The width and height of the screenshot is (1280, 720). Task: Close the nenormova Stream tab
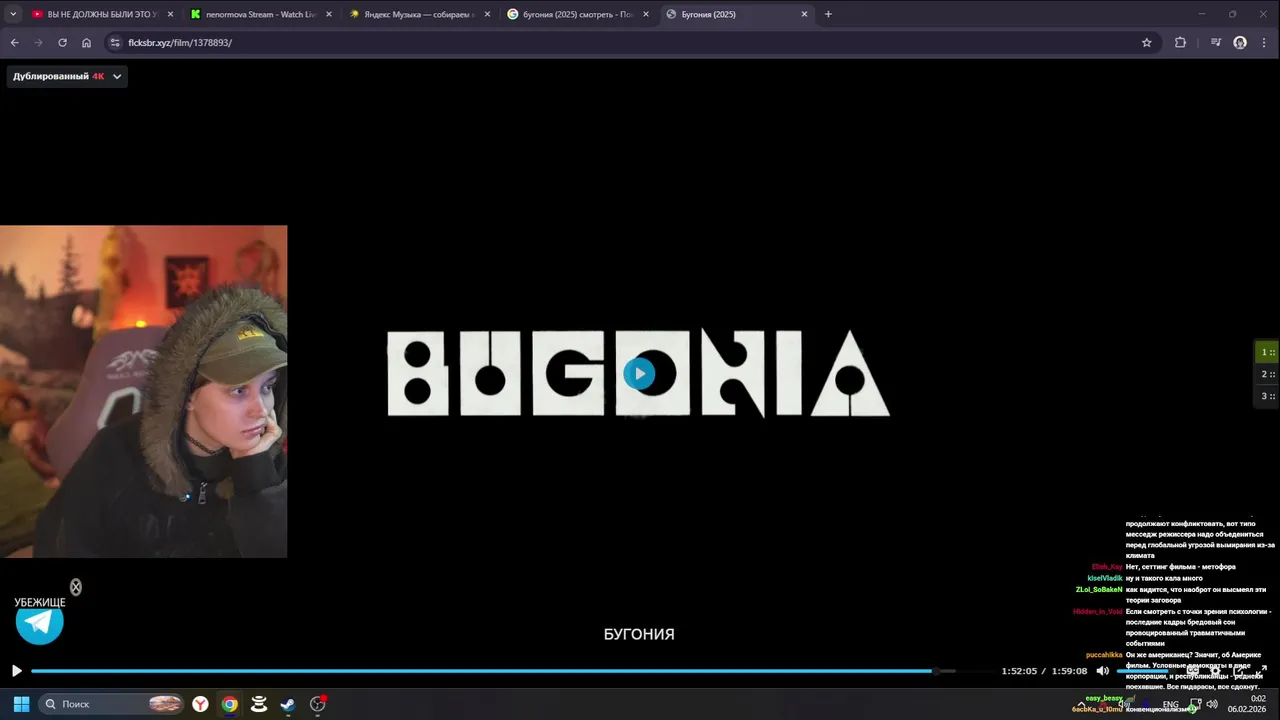tap(328, 14)
